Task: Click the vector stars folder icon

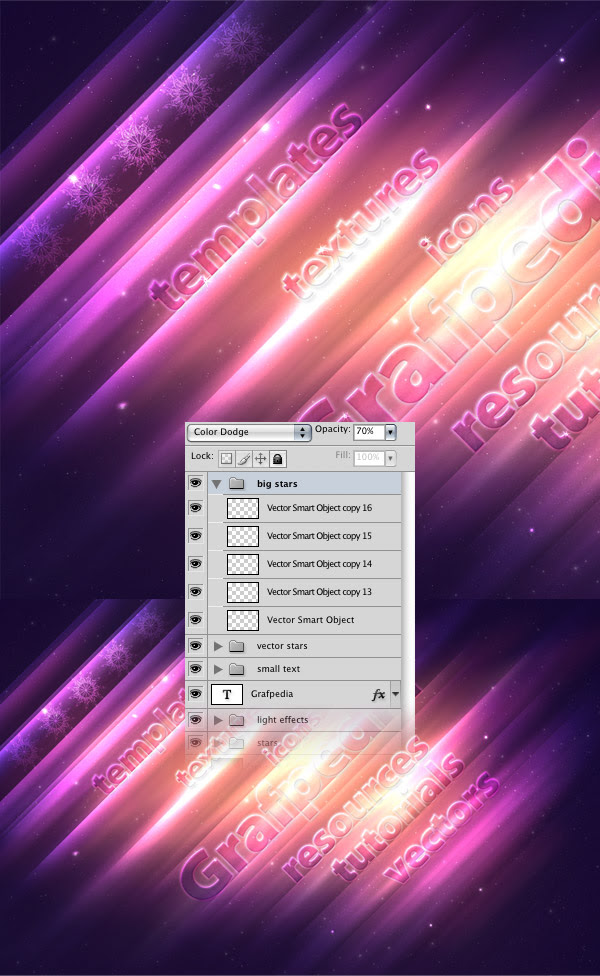Action: coord(237,646)
